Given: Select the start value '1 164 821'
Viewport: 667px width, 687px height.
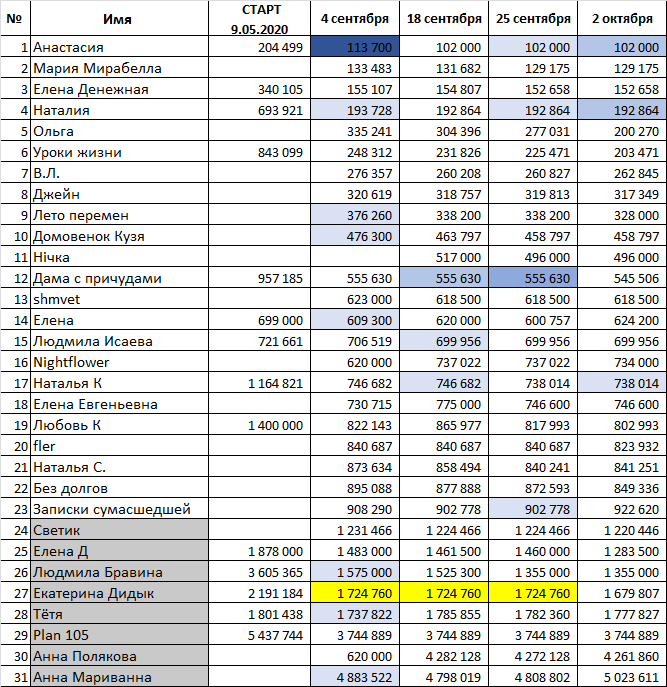Looking at the screenshot, I should pyautogui.click(x=259, y=383).
